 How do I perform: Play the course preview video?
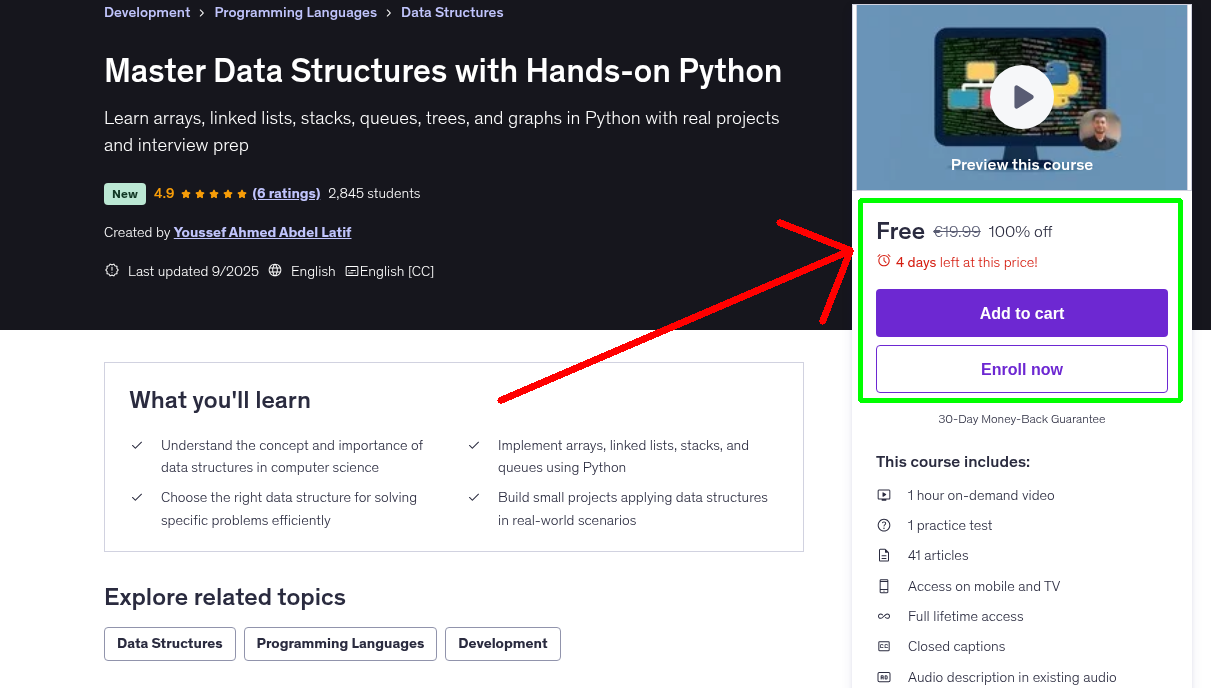1021,97
